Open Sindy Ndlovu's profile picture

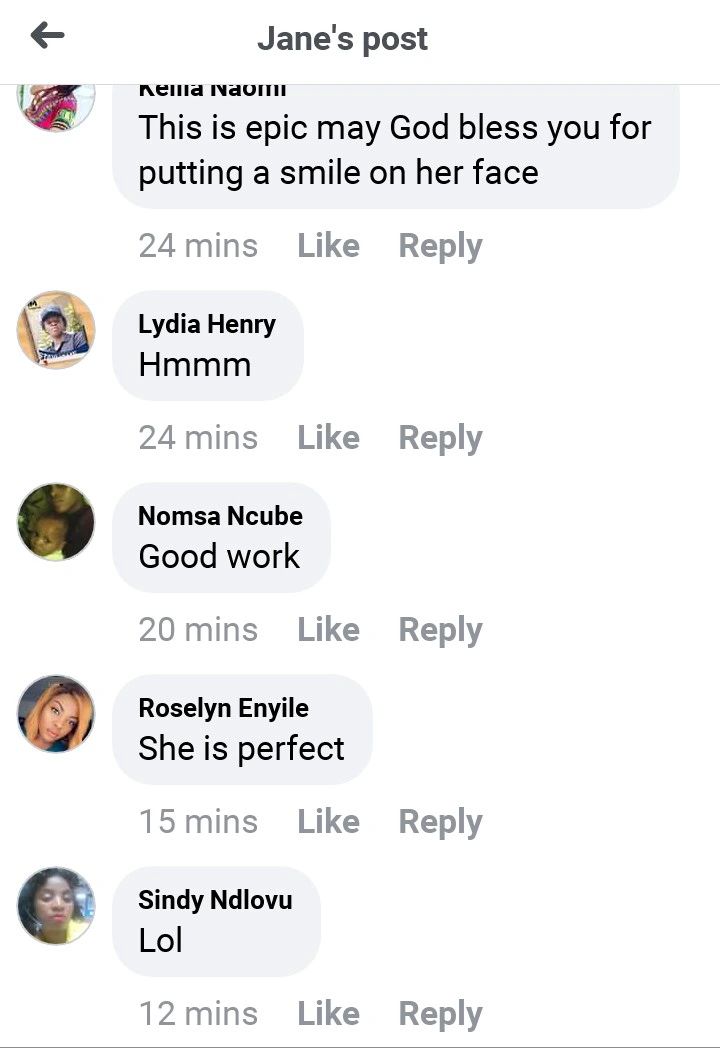click(56, 906)
